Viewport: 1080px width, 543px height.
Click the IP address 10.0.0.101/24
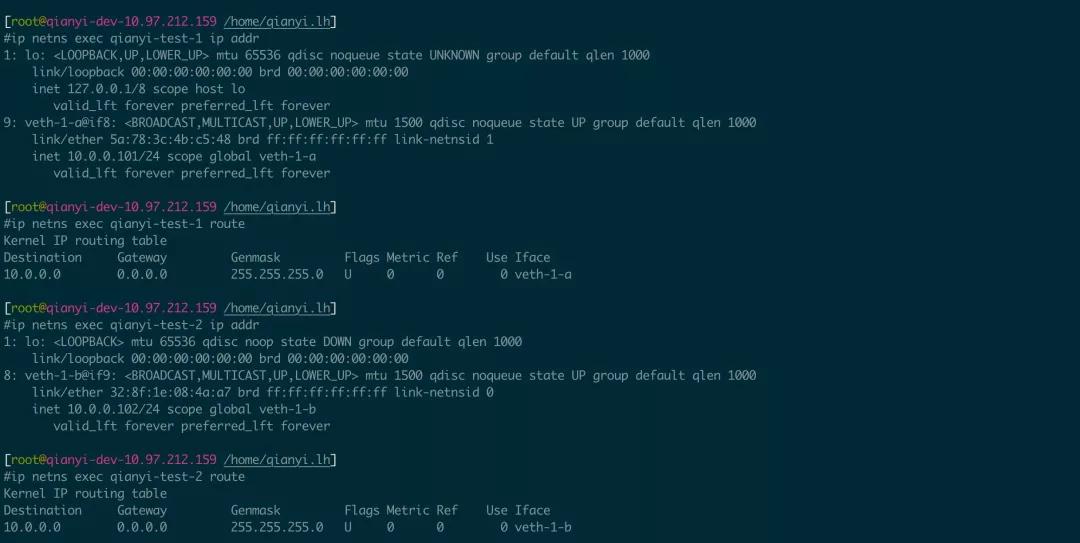point(114,156)
